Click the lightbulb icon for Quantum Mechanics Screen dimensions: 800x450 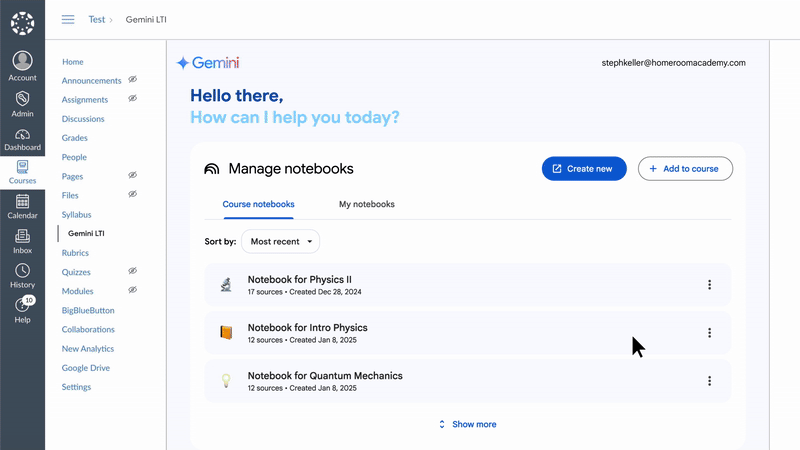226,381
